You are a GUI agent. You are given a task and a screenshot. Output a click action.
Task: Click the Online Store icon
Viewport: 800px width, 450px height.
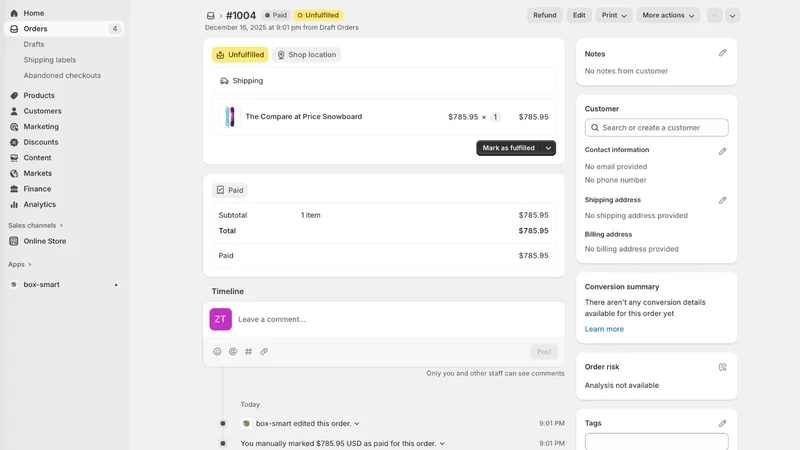tap(14, 241)
